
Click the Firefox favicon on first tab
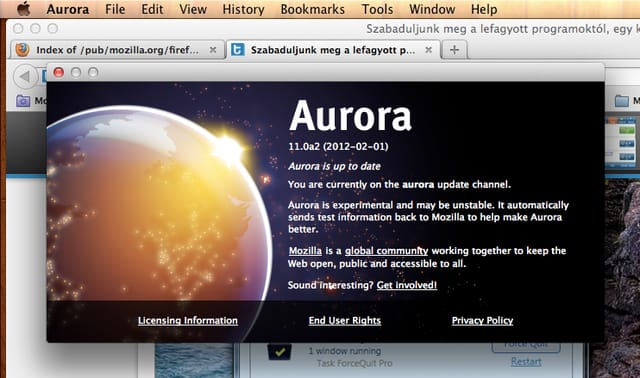(x=22, y=50)
